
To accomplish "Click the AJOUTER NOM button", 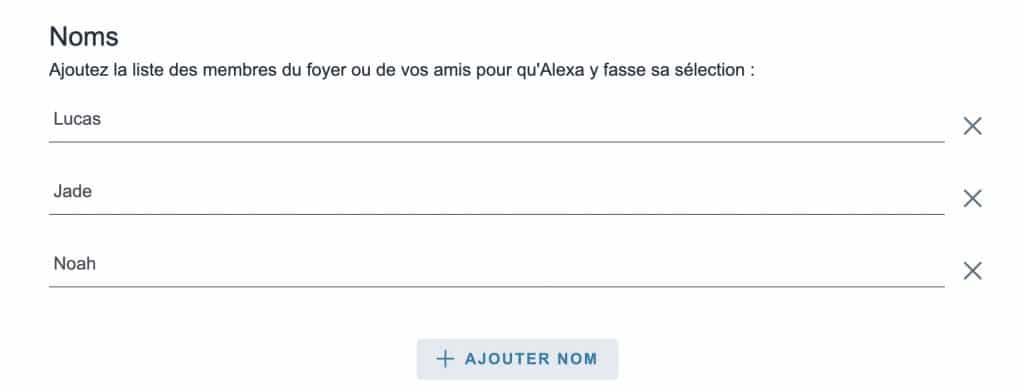I will (x=517, y=359).
